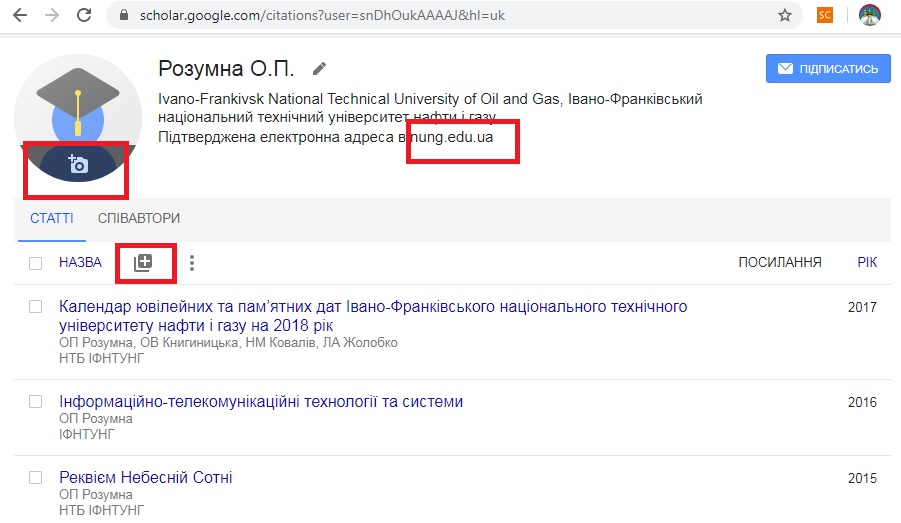Click authors line ОП Розумна, ОВ Книгиницька
901x523 pixels.
pyautogui.click(x=228, y=343)
